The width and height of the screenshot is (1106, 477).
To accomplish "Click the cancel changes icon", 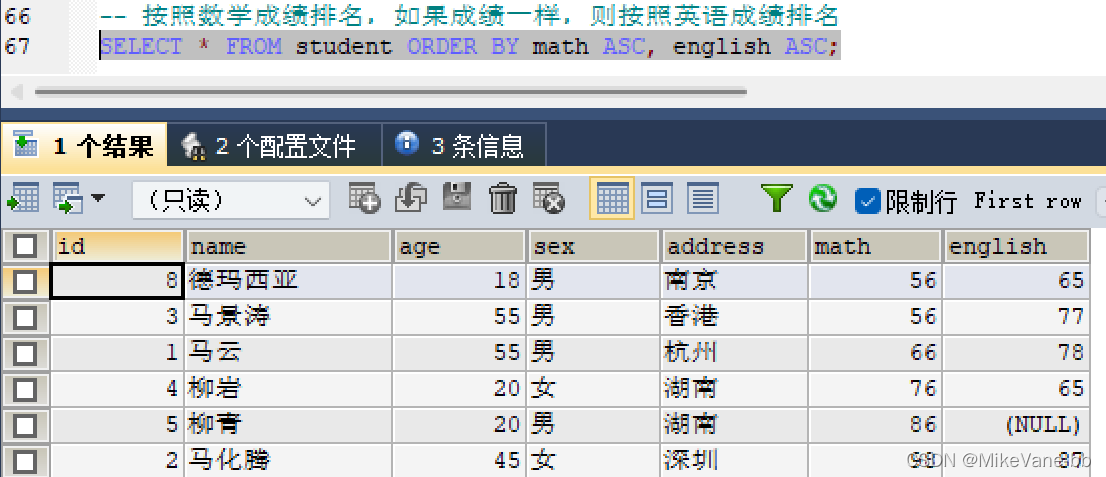I will coord(549,198).
